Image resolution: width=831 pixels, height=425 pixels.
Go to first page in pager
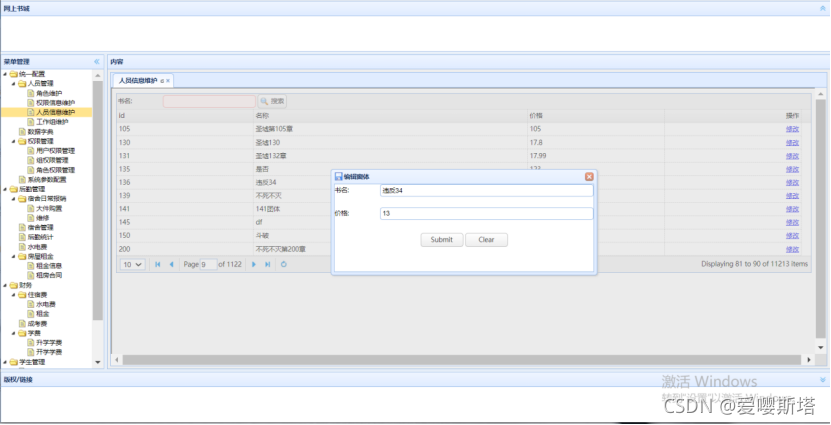[x=157, y=264]
